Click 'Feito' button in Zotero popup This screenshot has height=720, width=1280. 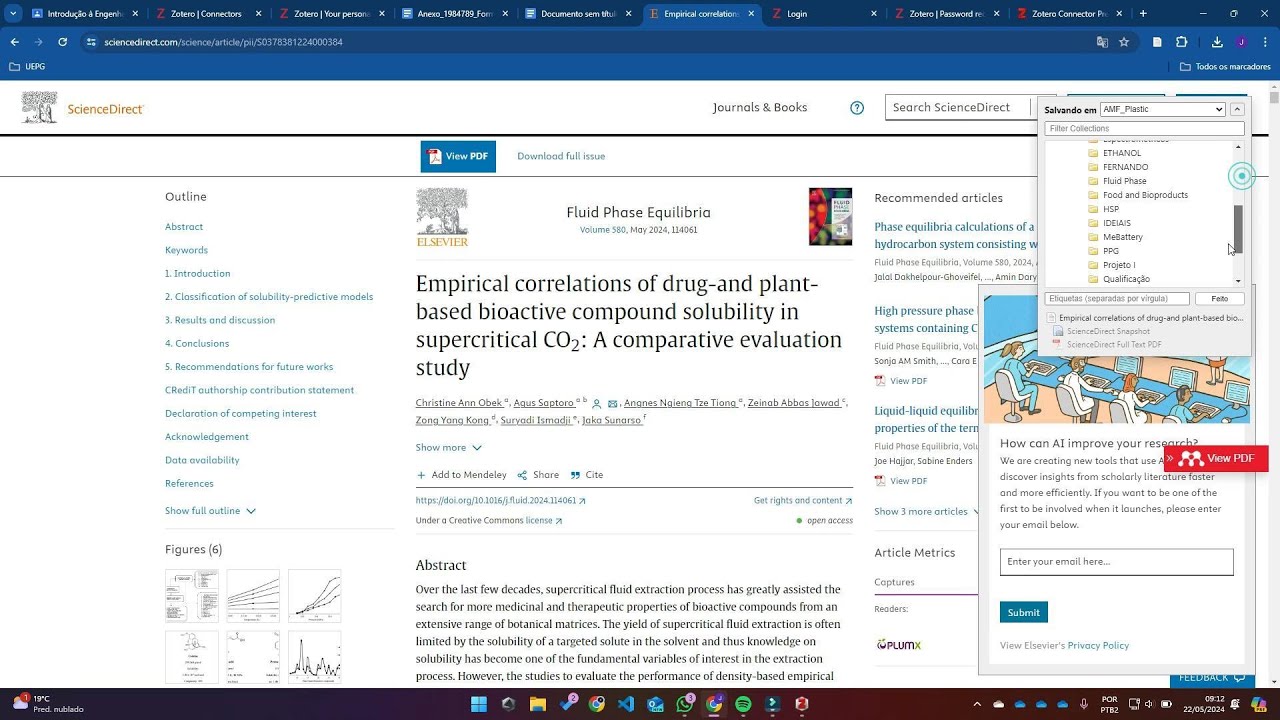click(1220, 298)
